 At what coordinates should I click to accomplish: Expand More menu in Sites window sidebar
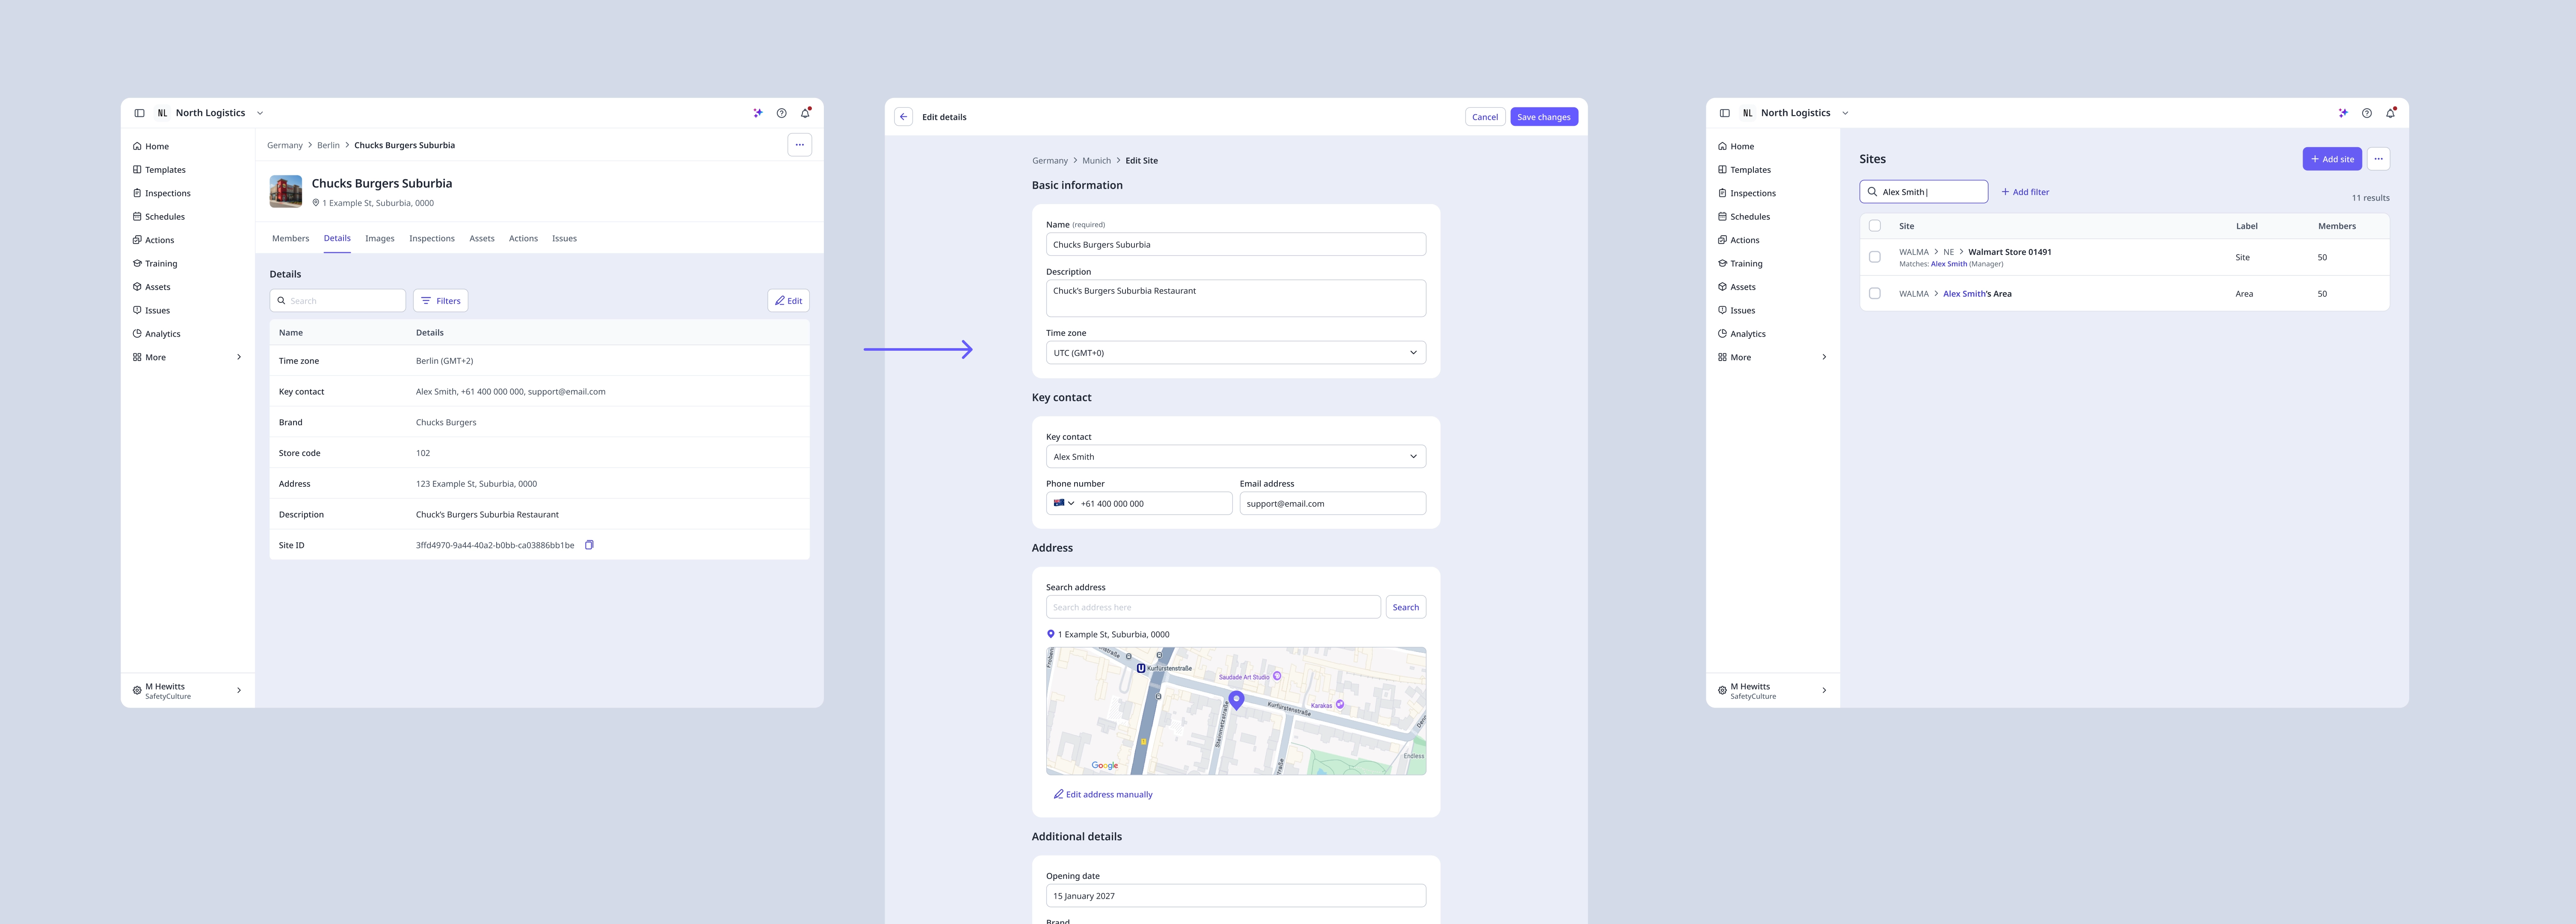click(x=1773, y=357)
